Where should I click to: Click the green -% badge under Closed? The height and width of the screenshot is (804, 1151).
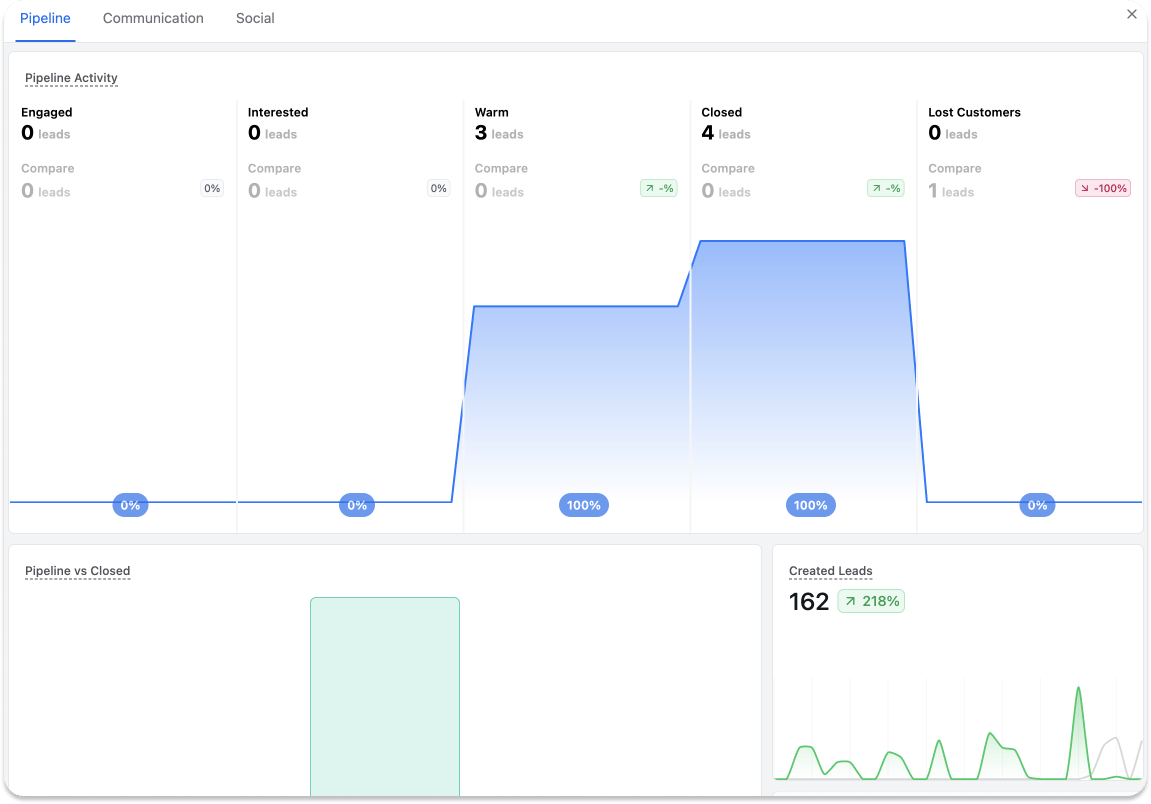885,188
